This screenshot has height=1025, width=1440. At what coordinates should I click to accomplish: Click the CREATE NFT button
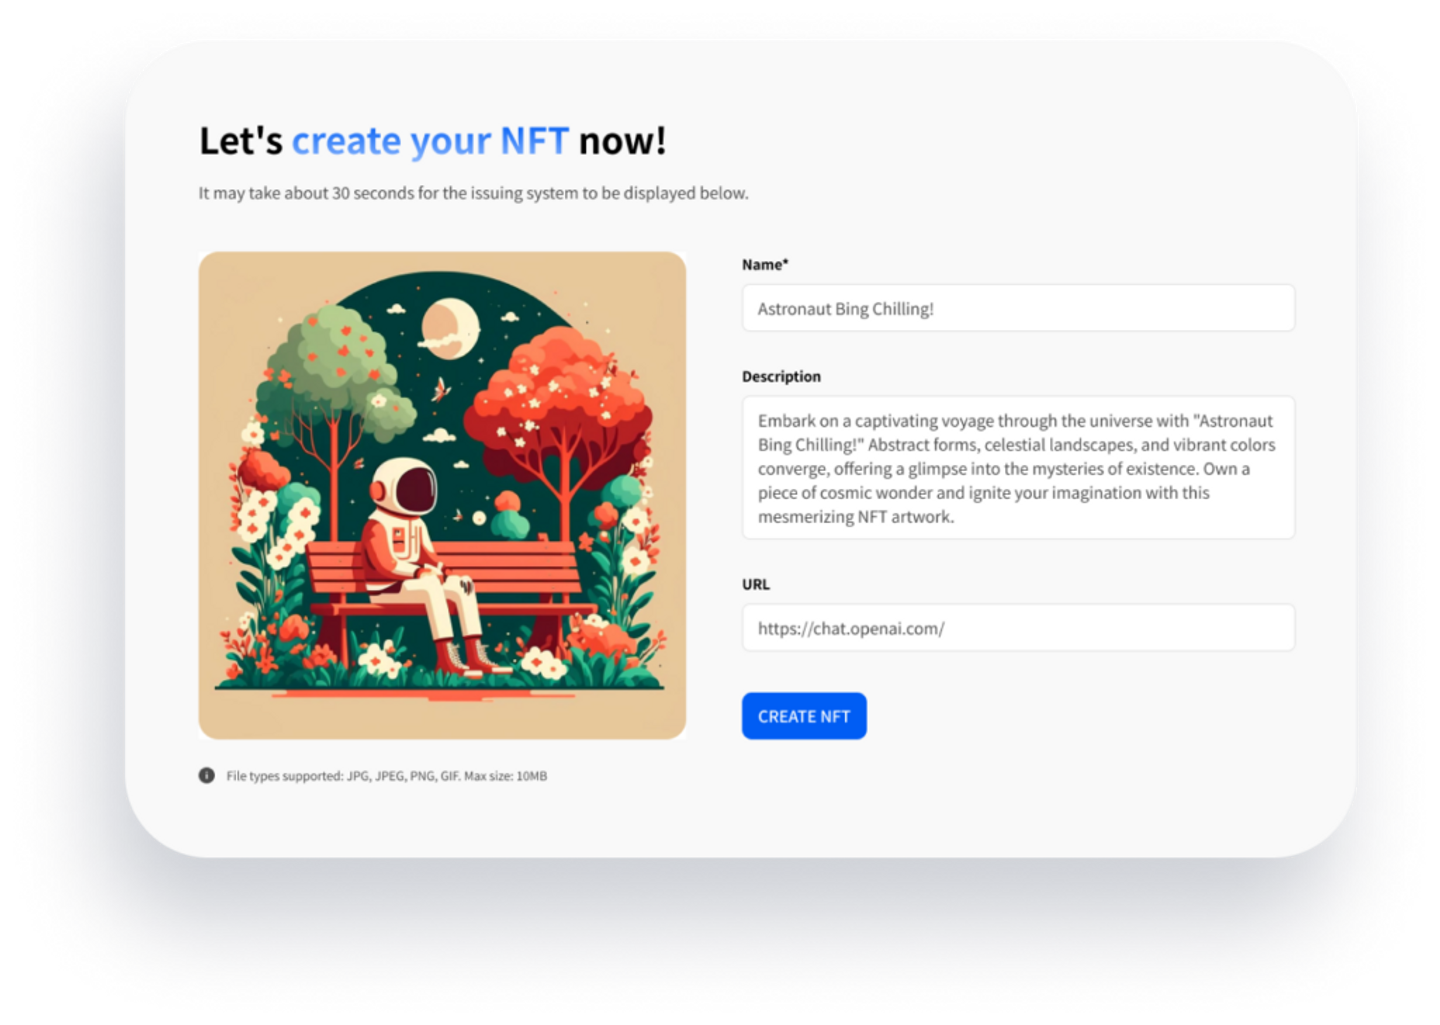[x=804, y=716]
